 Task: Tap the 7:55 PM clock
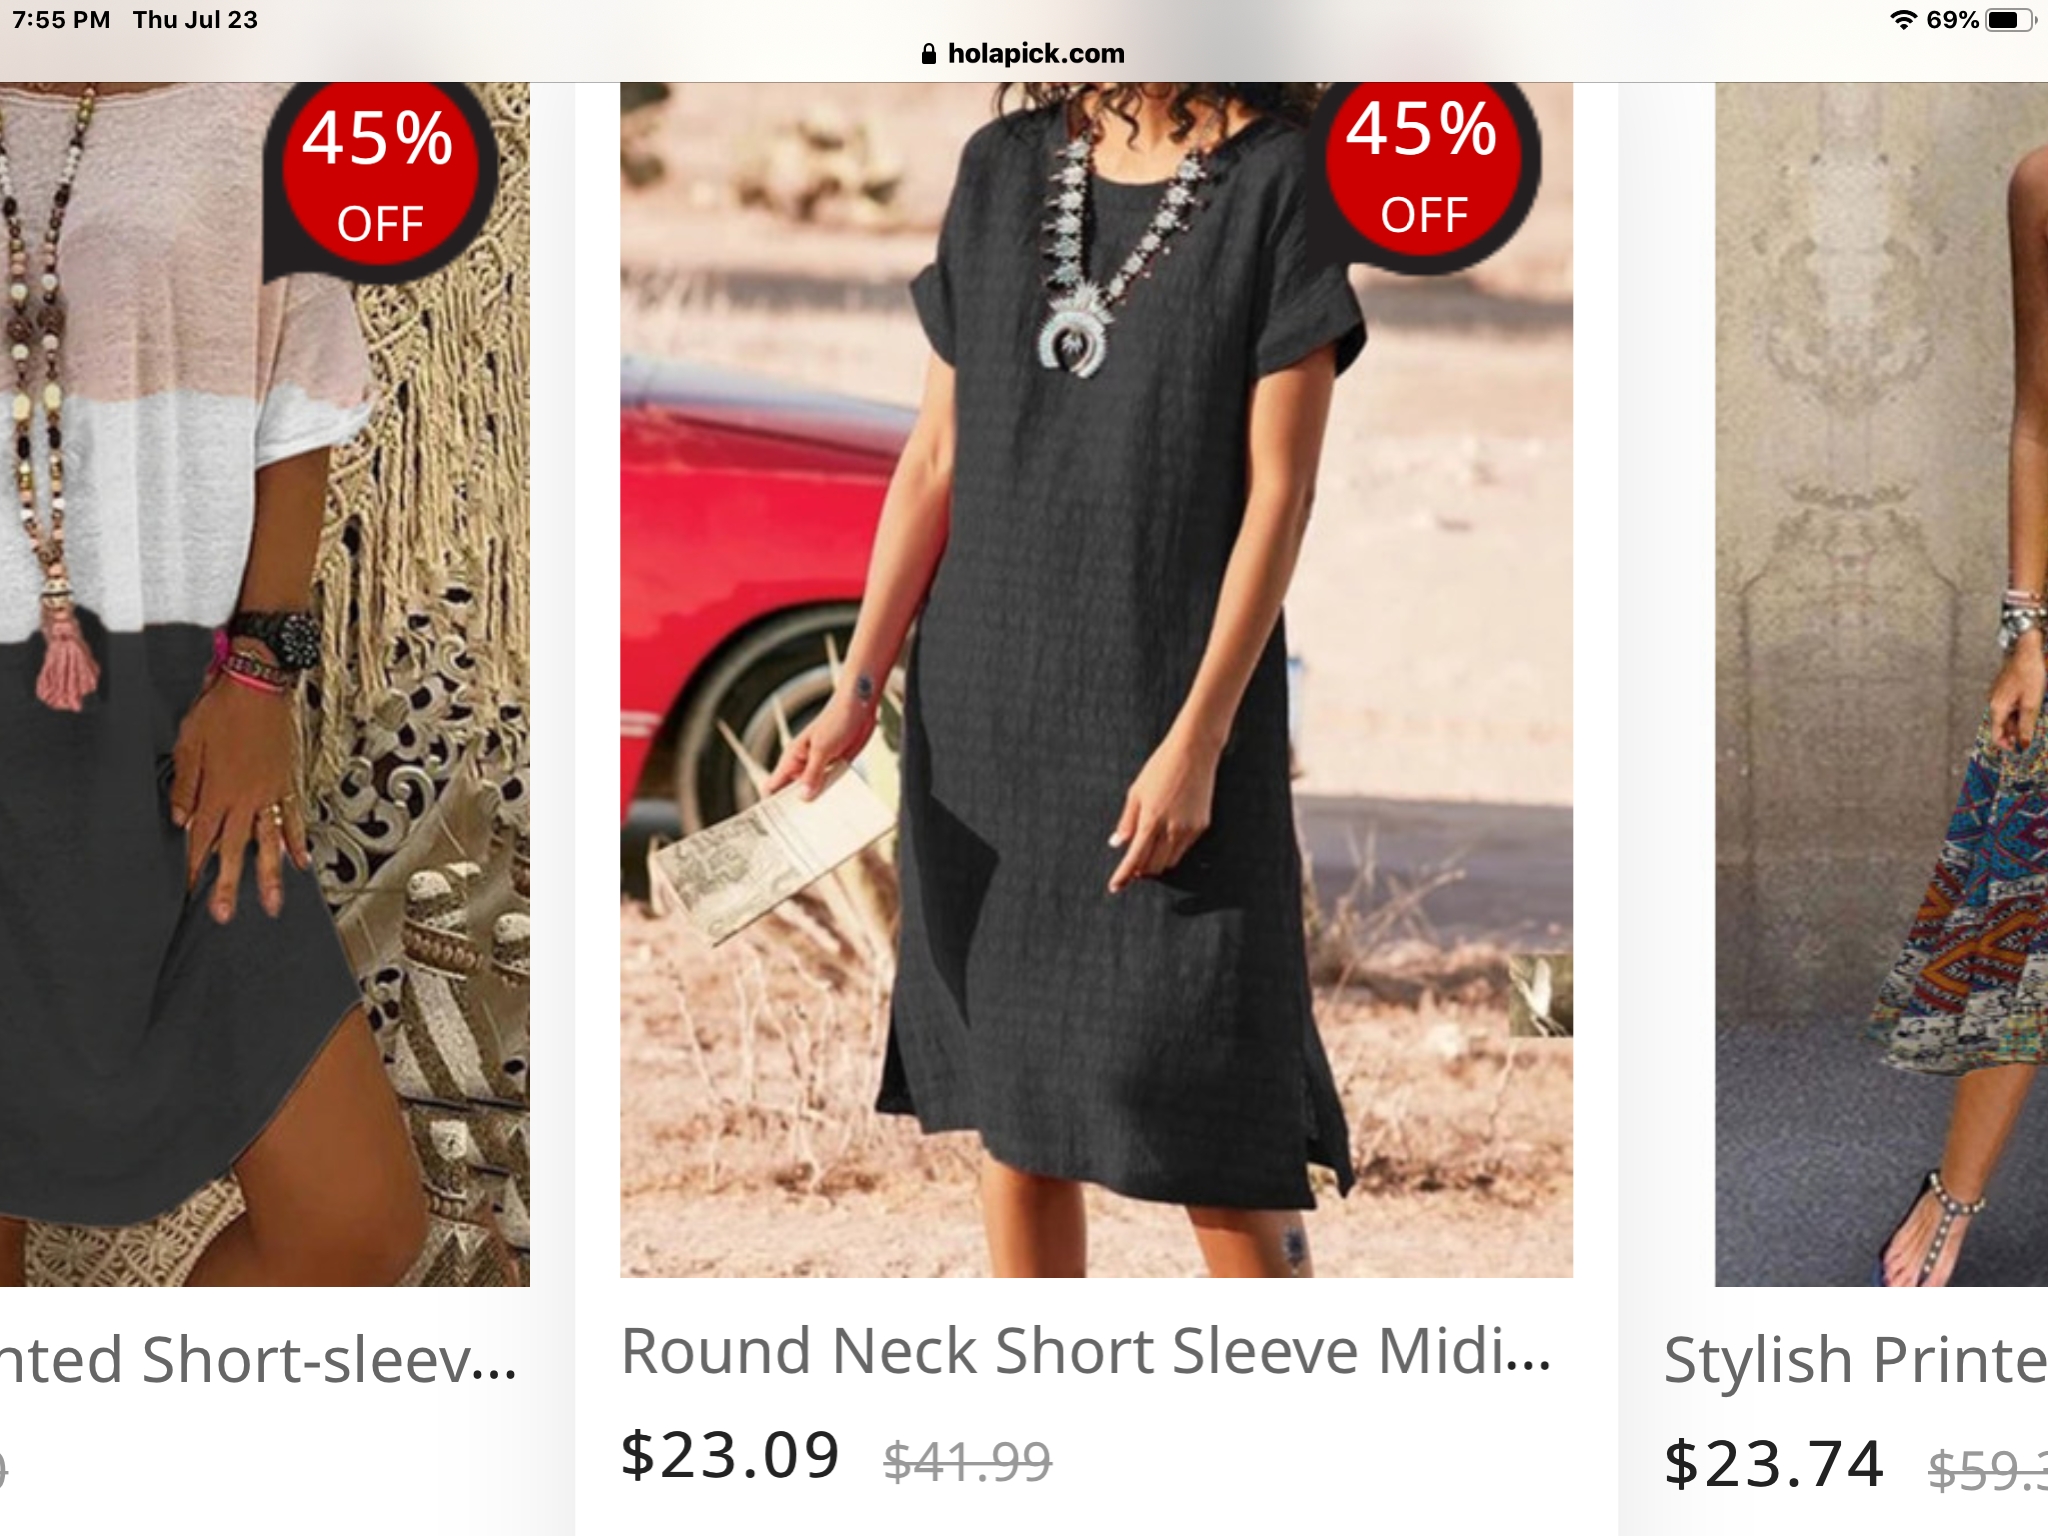coord(61,20)
